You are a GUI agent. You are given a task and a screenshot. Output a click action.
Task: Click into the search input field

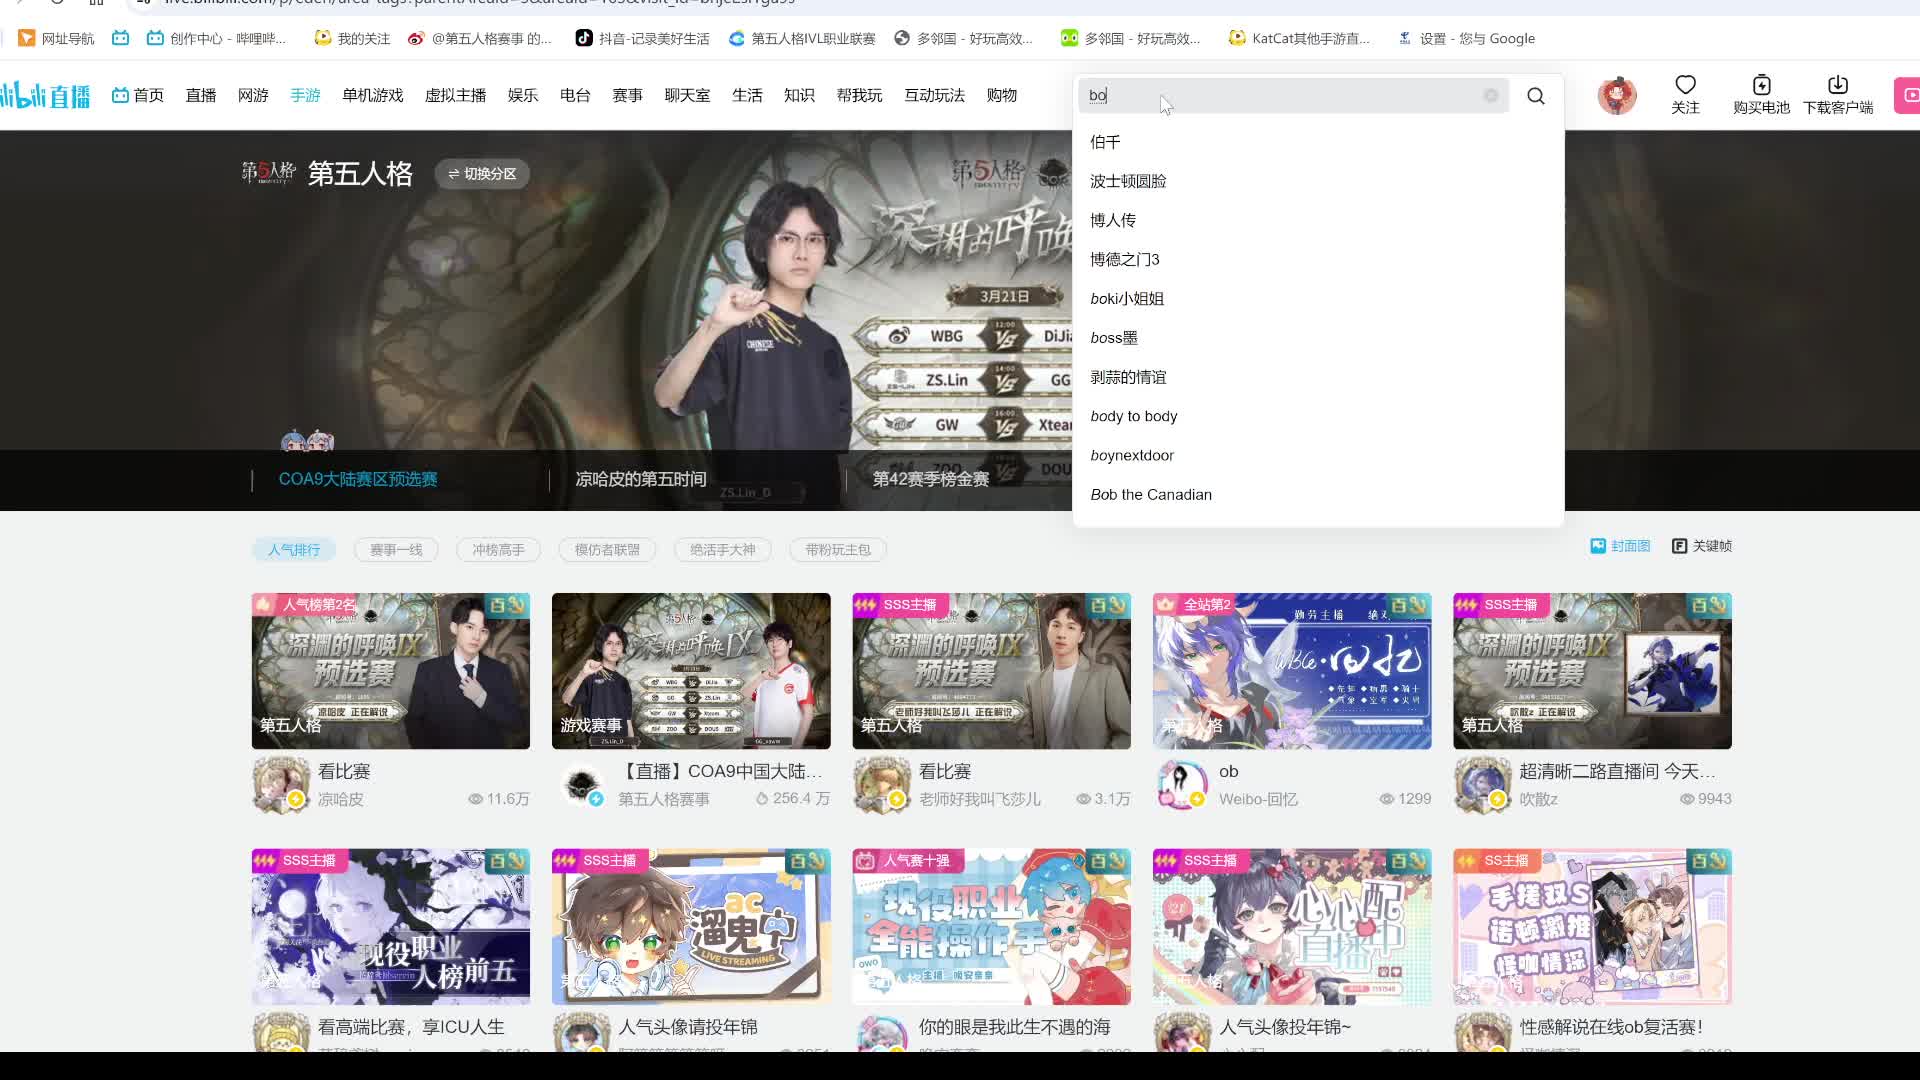[1290, 95]
